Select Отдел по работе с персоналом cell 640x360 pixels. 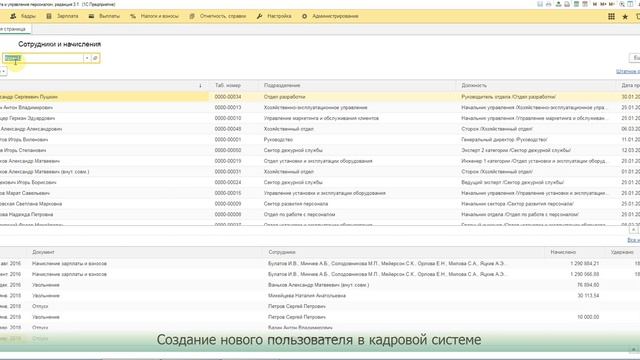tap(299, 214)
